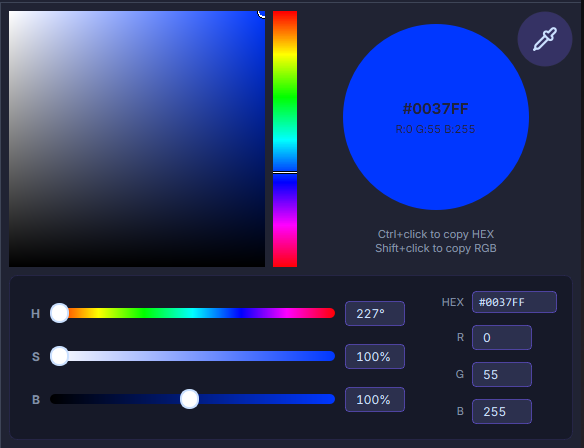This screenshot has height=448, width=584.
Task: Click the R:0 G:55 B:255 text in preview
Action: tap(435, 129)
